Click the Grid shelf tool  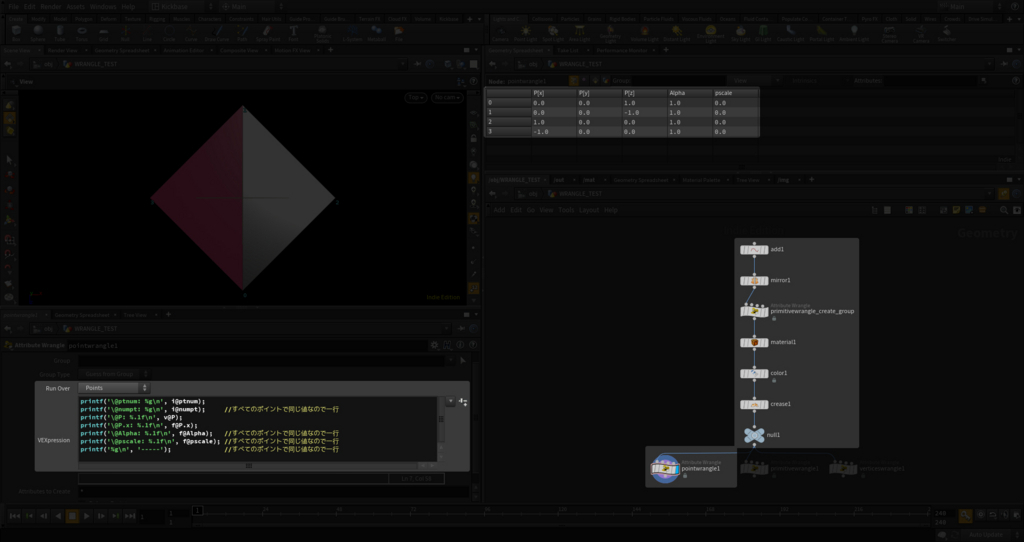pos(104,33)
